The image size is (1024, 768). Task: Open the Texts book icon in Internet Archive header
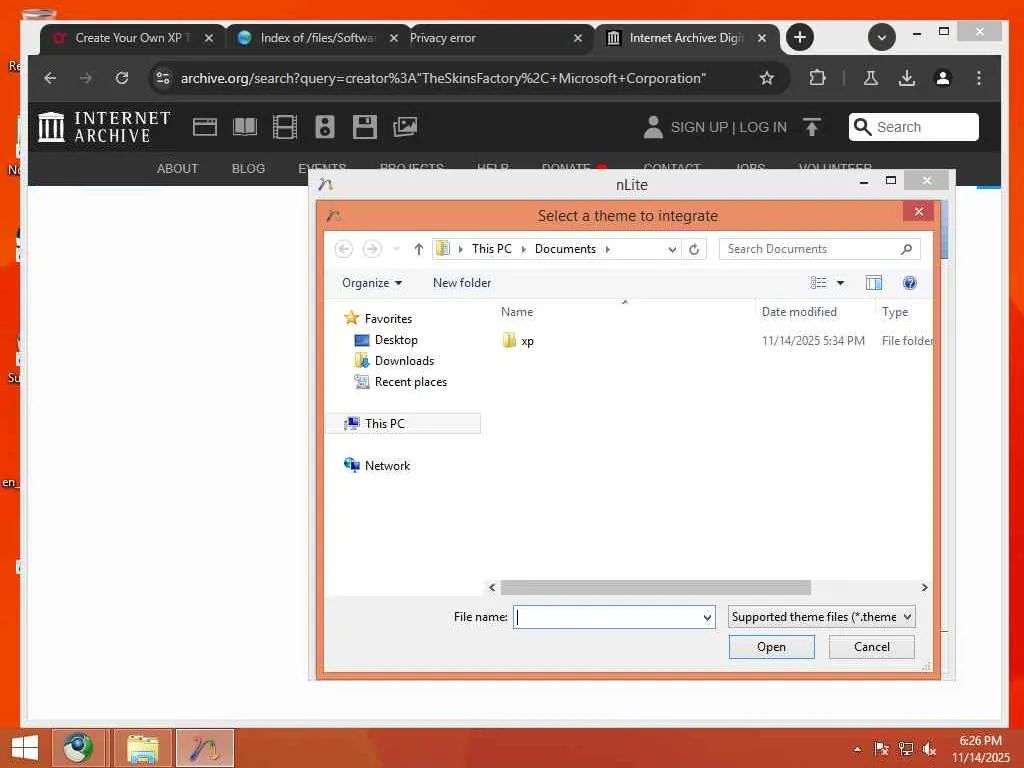pos(245,127)
